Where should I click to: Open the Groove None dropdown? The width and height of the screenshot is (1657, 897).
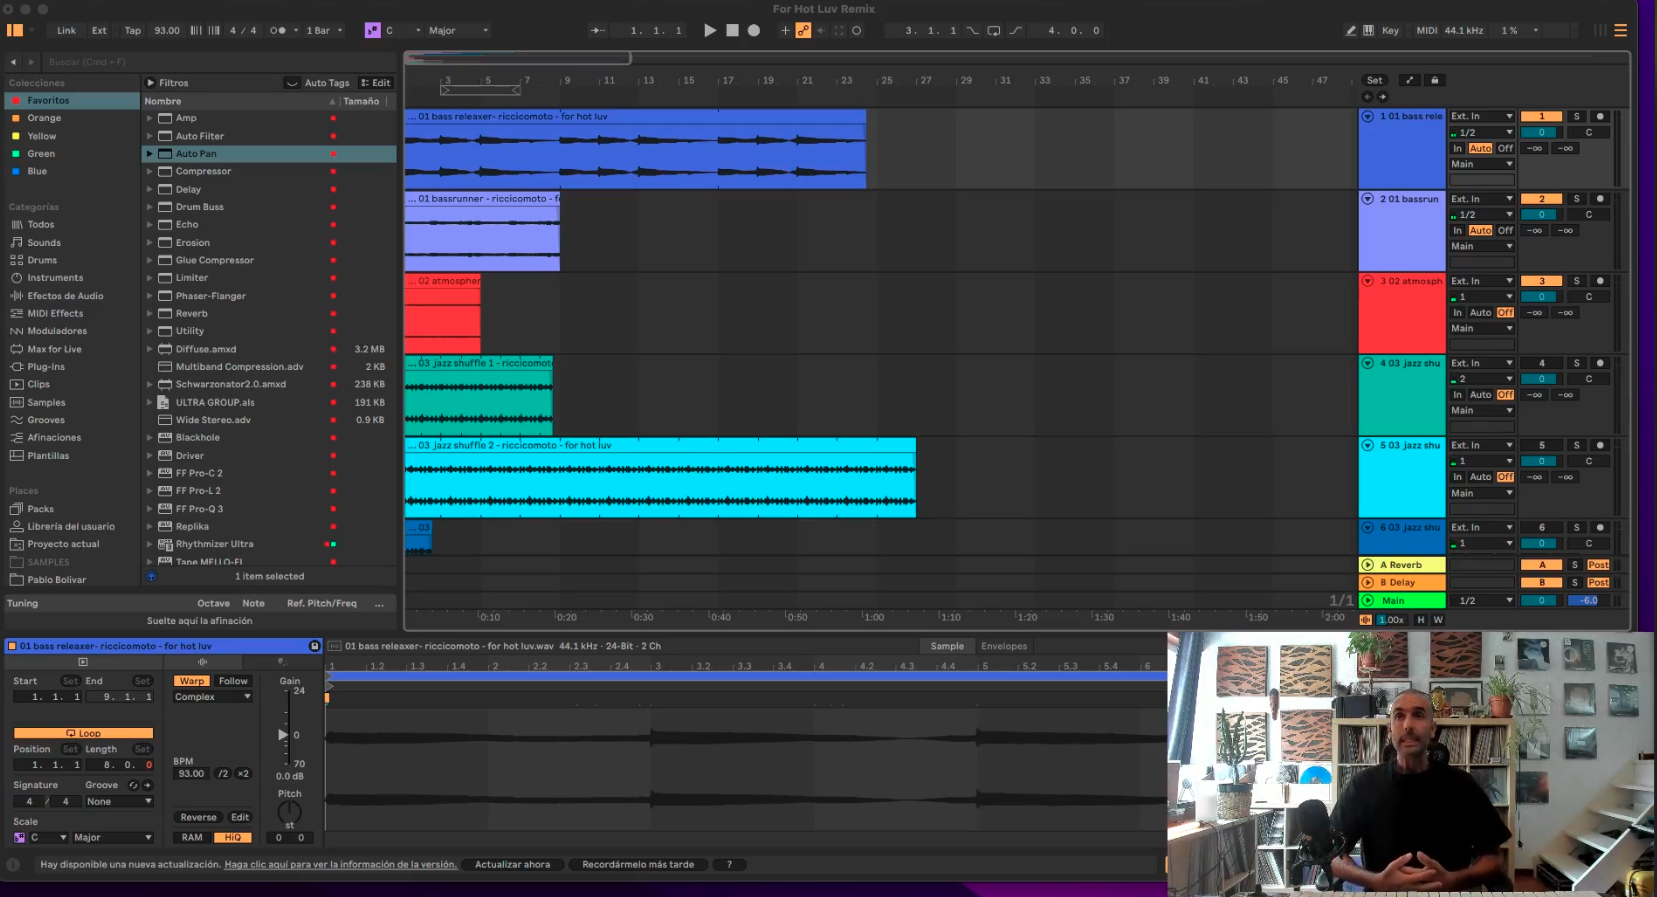point(118,801)
